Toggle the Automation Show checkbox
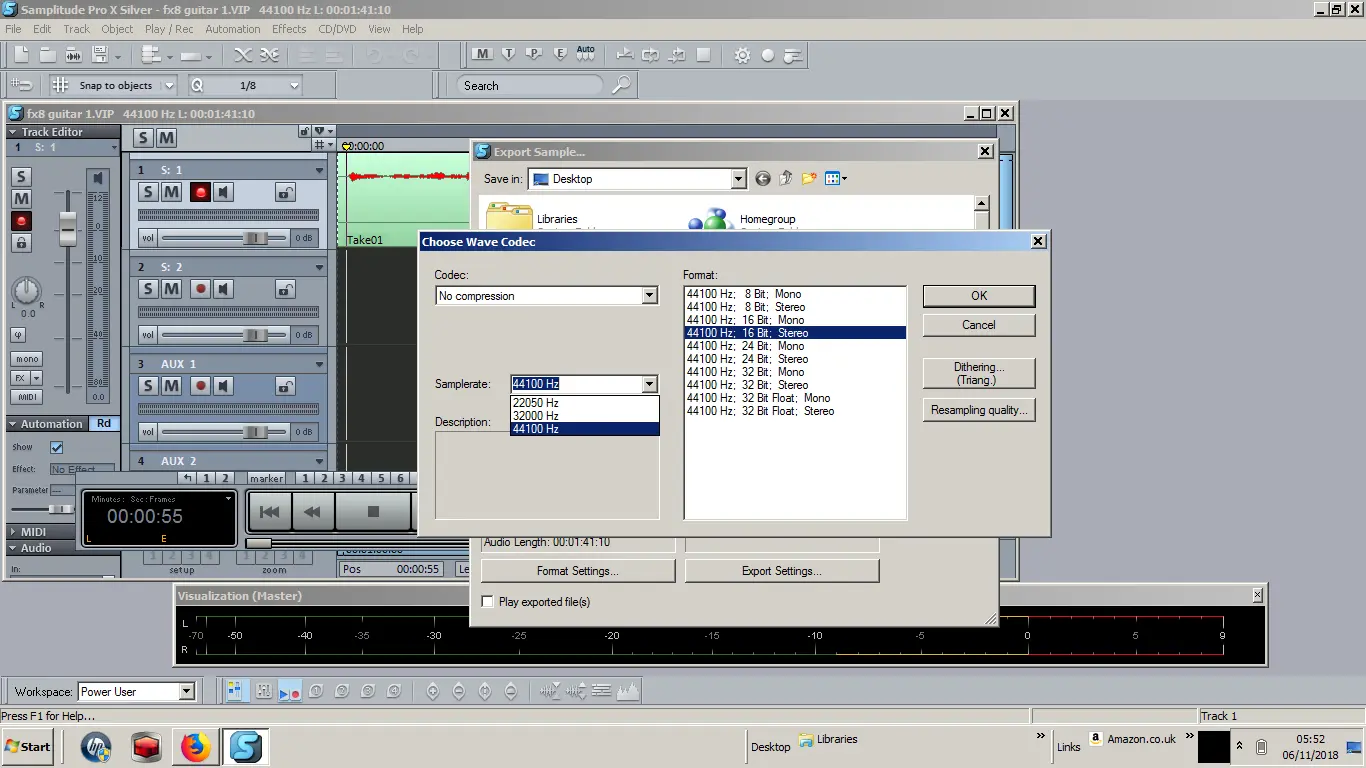Screen dimensions: 1366x768 point(57,448)
